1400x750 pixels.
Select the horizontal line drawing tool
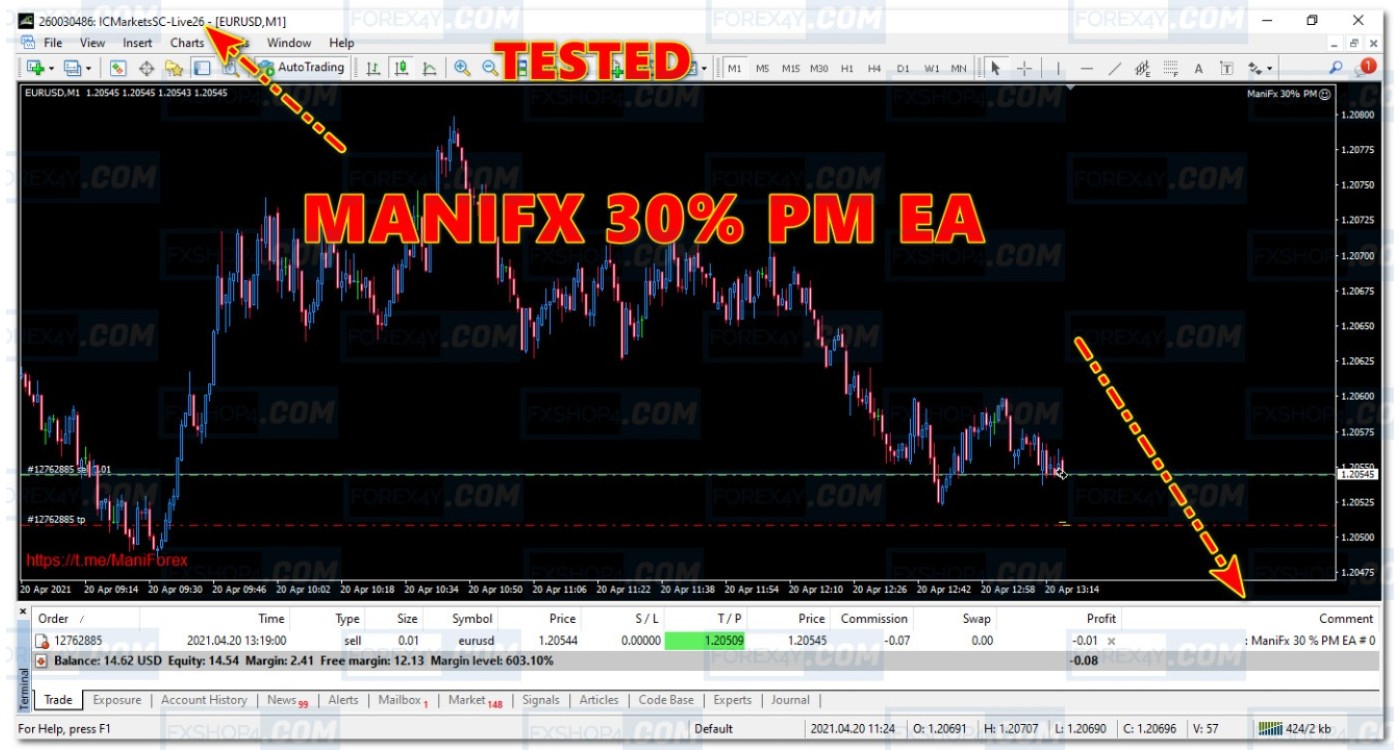pyautogui.click(x=1087, y=68)
